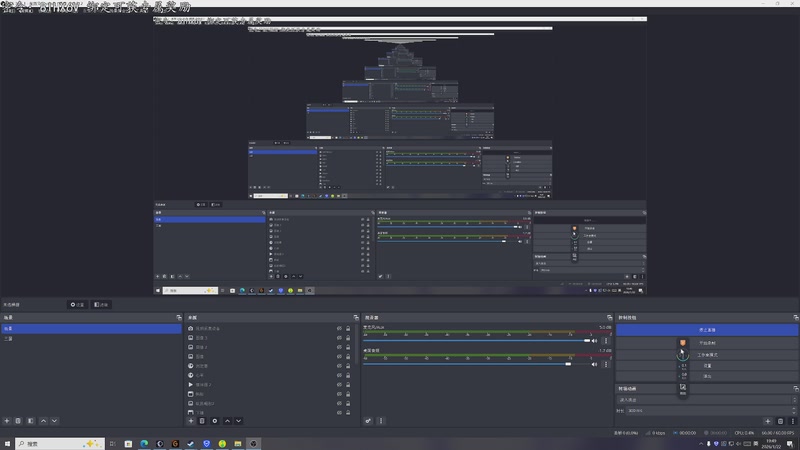This screenshot has height=450, width=800.
Task: Open the Windows Start menu
Action: 7,444
